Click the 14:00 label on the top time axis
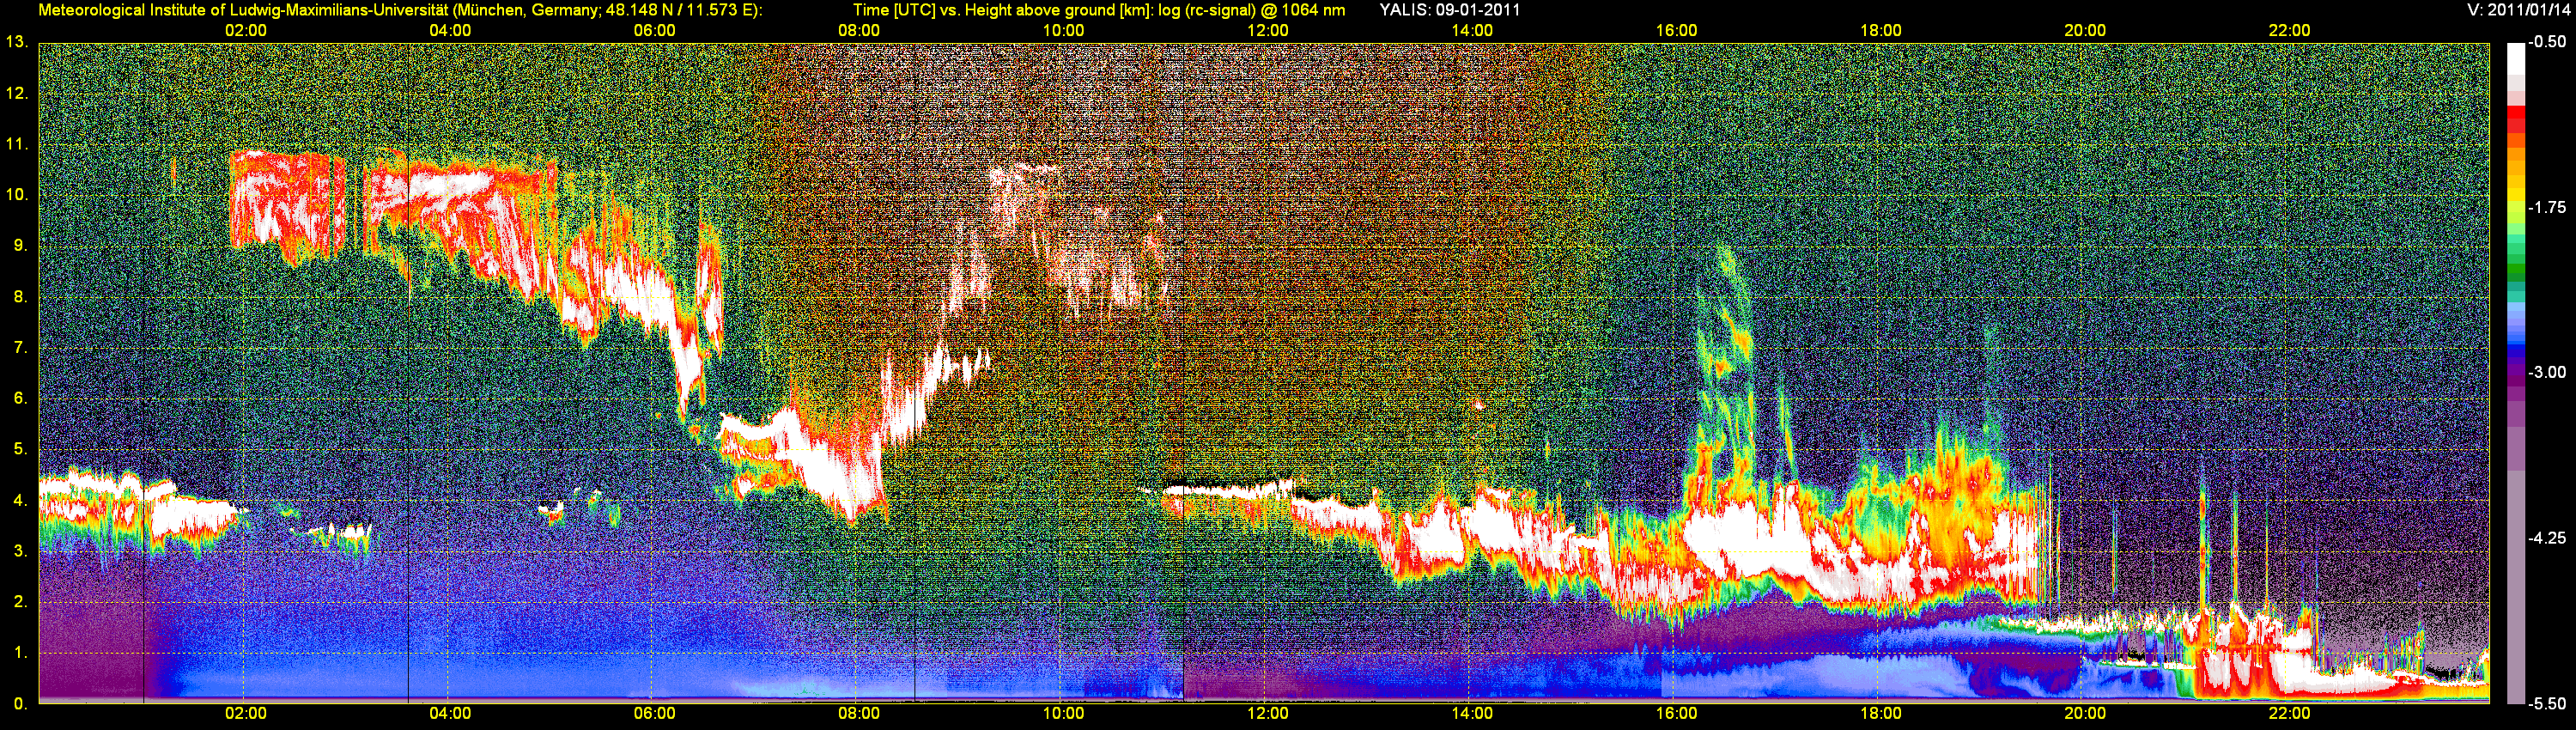This screenshot has width=2576, height=730. [1472, 31]
